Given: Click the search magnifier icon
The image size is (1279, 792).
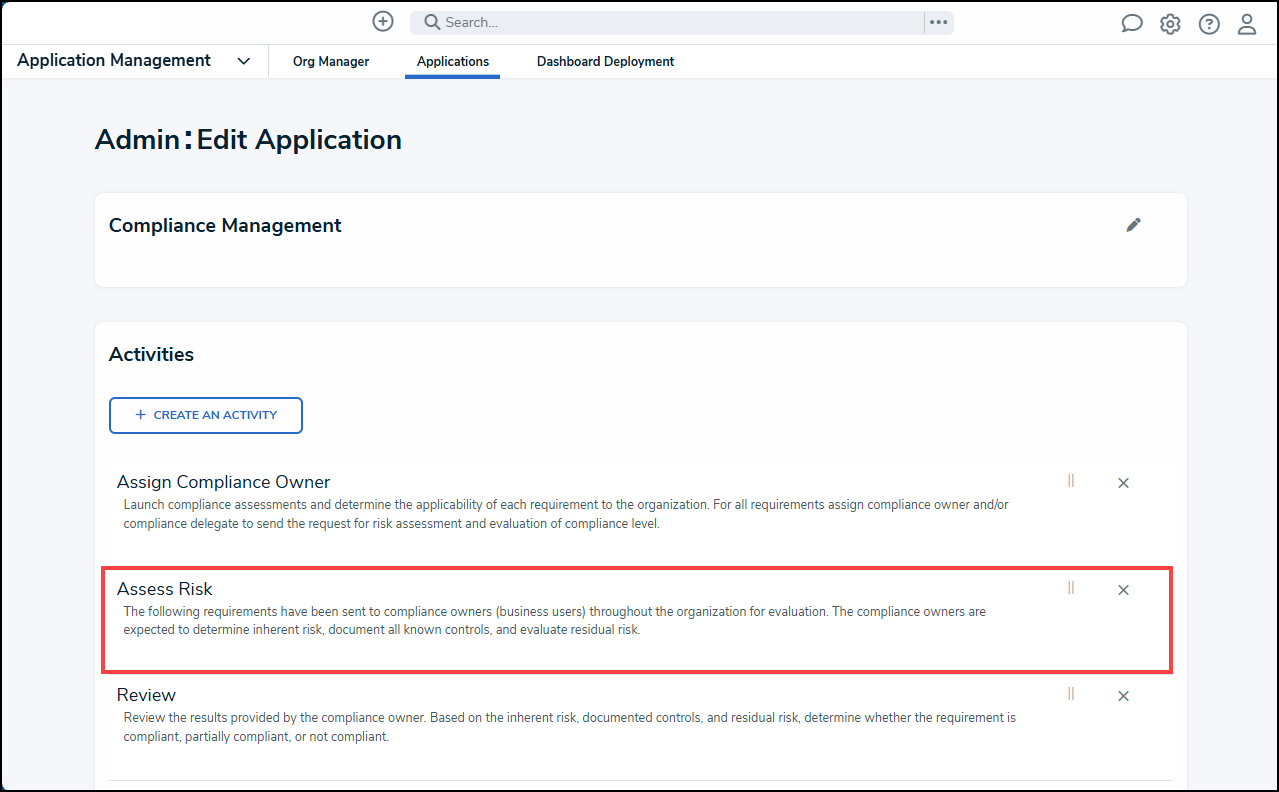Looking at the screenshot, I should (432, 22).
